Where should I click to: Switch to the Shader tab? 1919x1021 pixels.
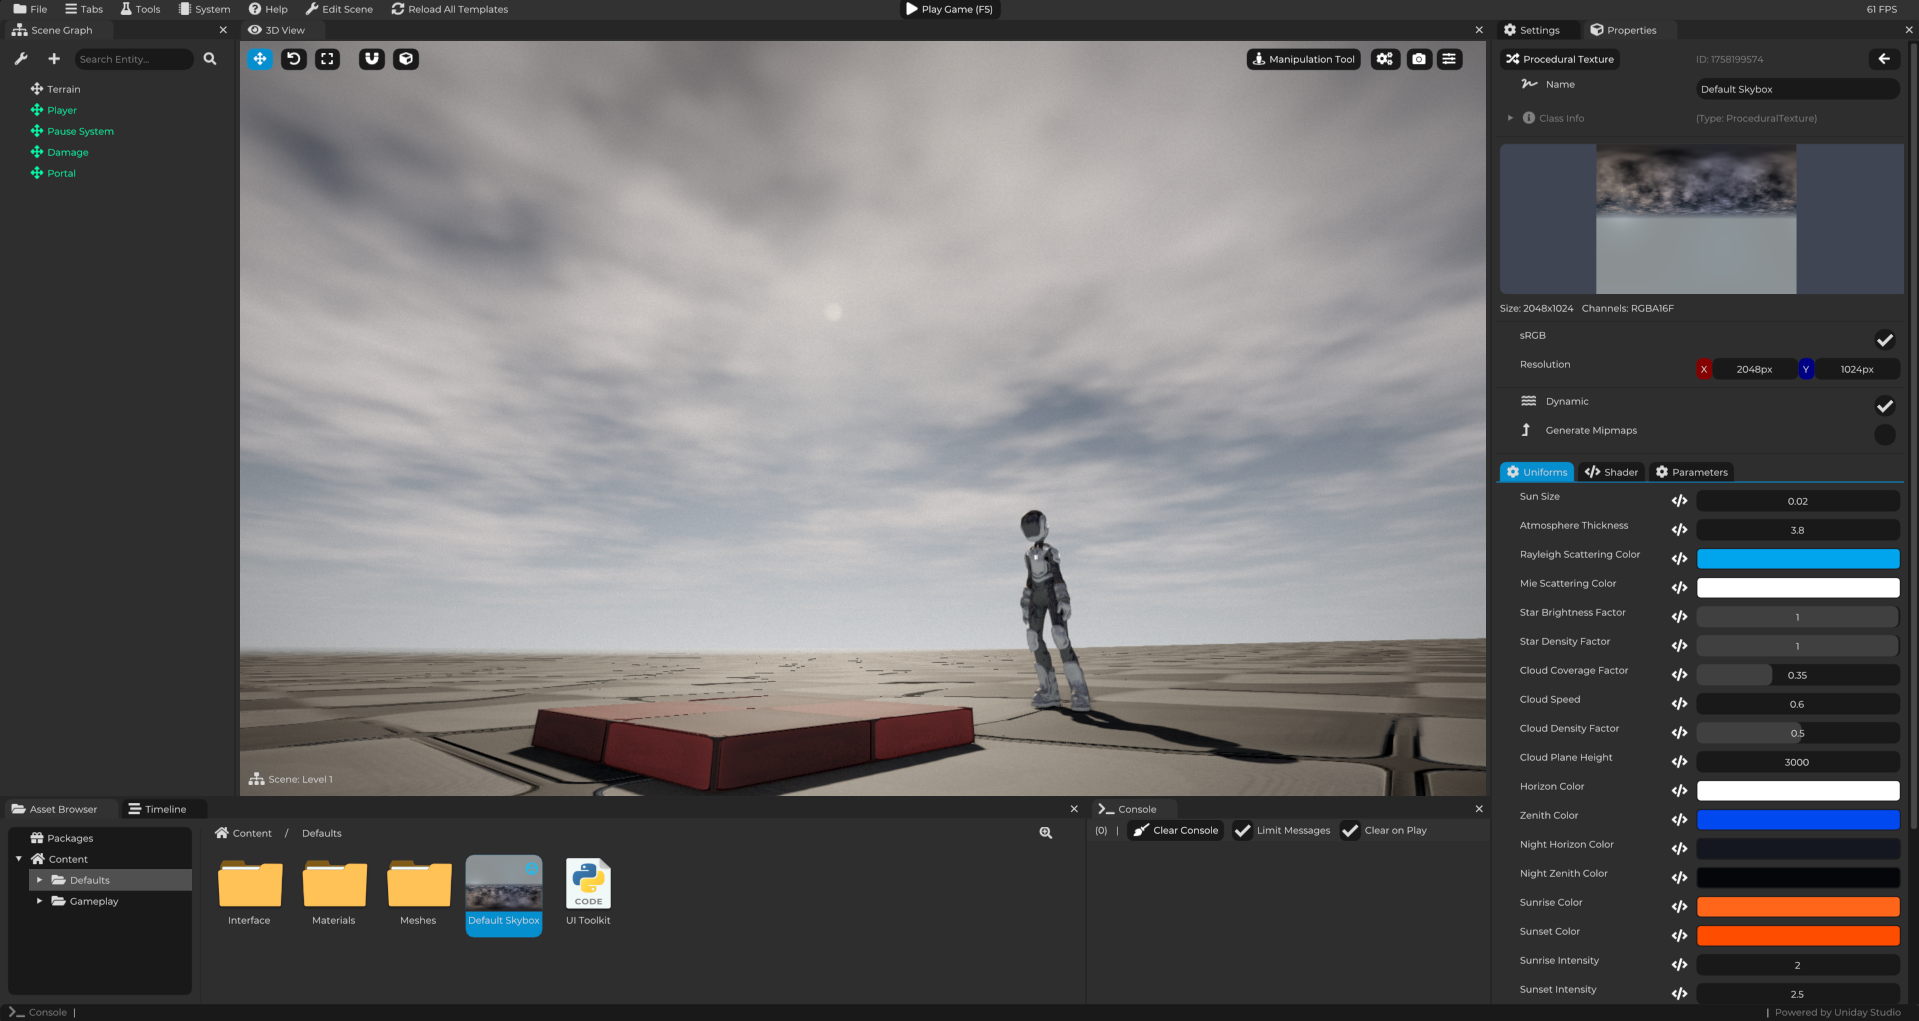point(1611,471)
